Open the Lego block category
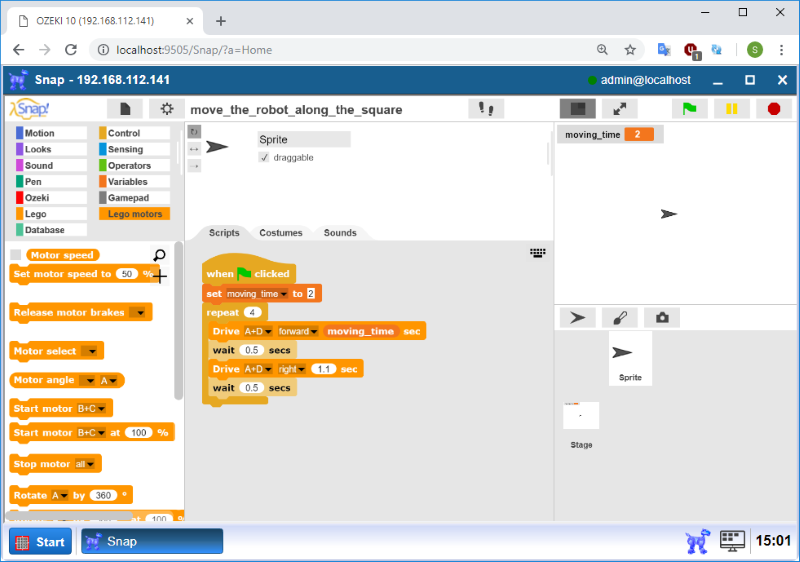Image resolution: width=800 pixels, height=562 pixels. click(x=51, y=214)
